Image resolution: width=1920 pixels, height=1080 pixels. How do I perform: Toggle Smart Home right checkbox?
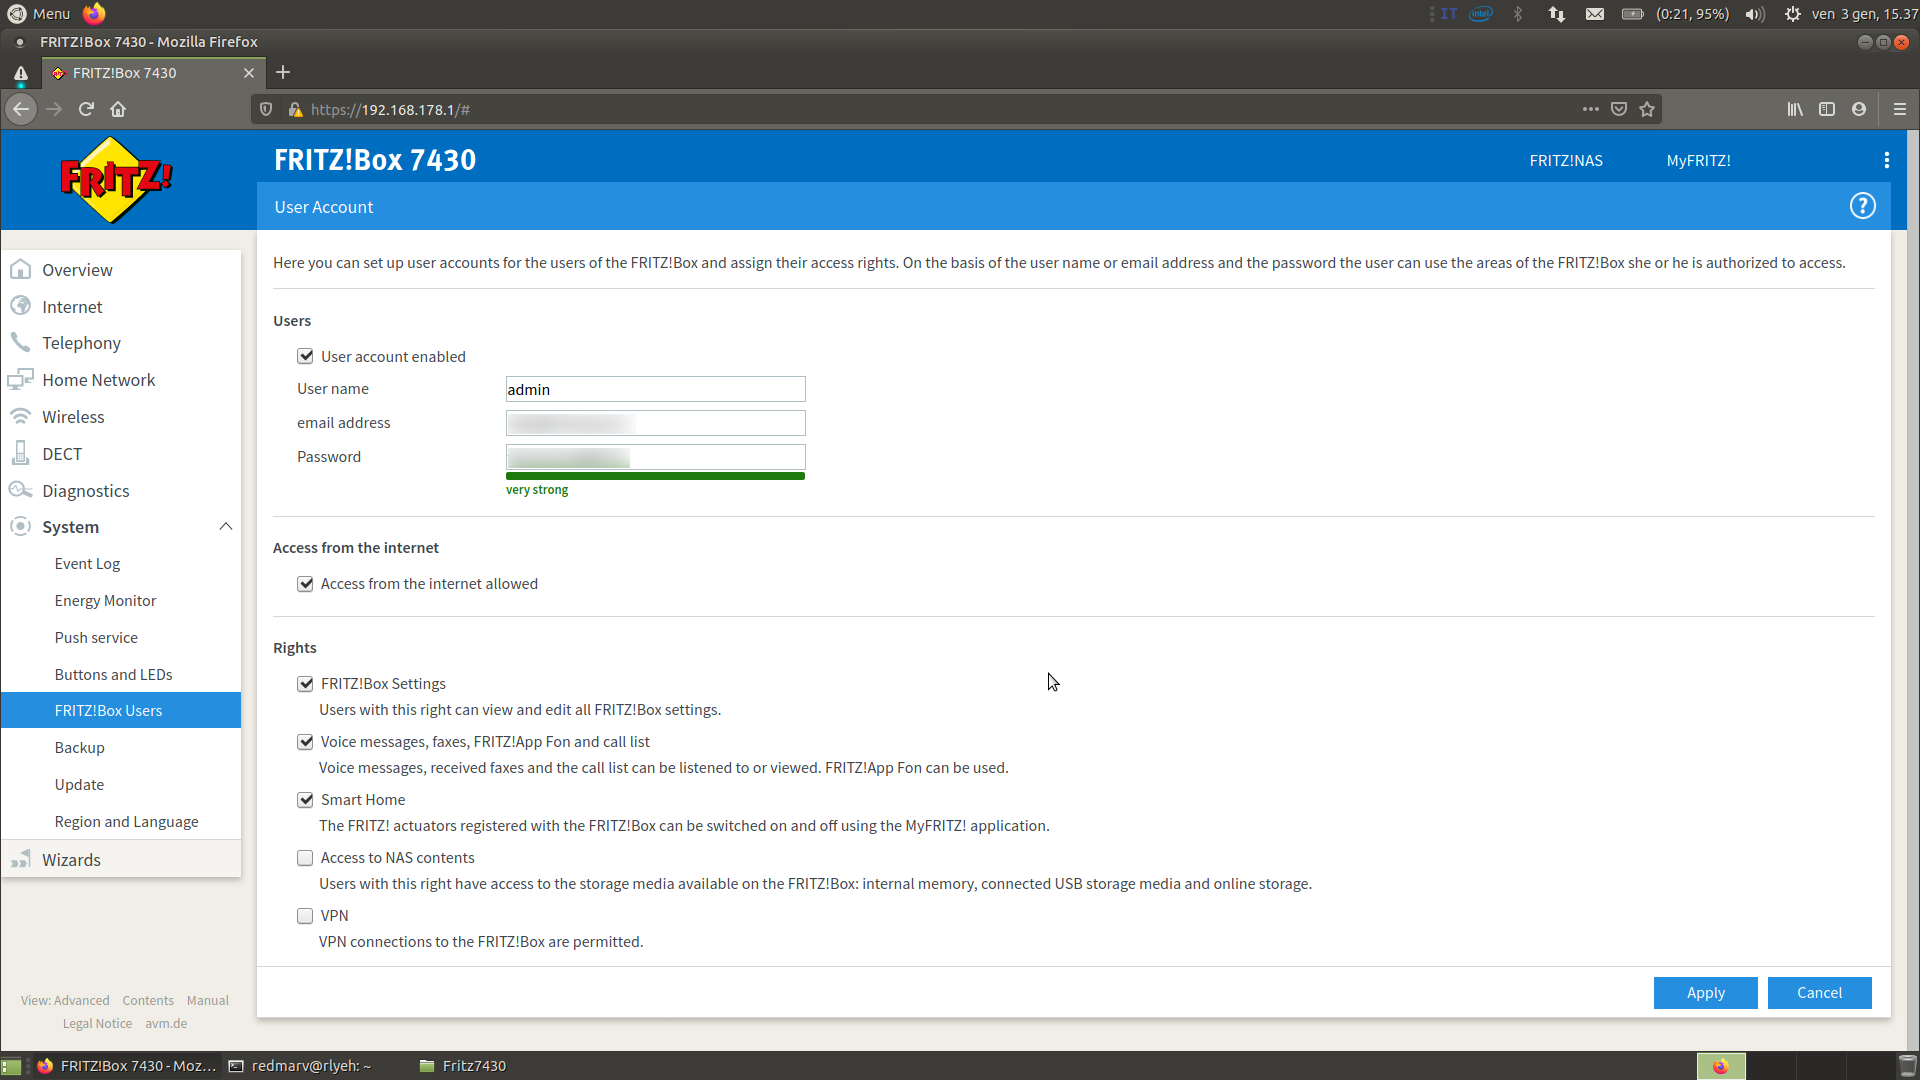coord(305,800)
